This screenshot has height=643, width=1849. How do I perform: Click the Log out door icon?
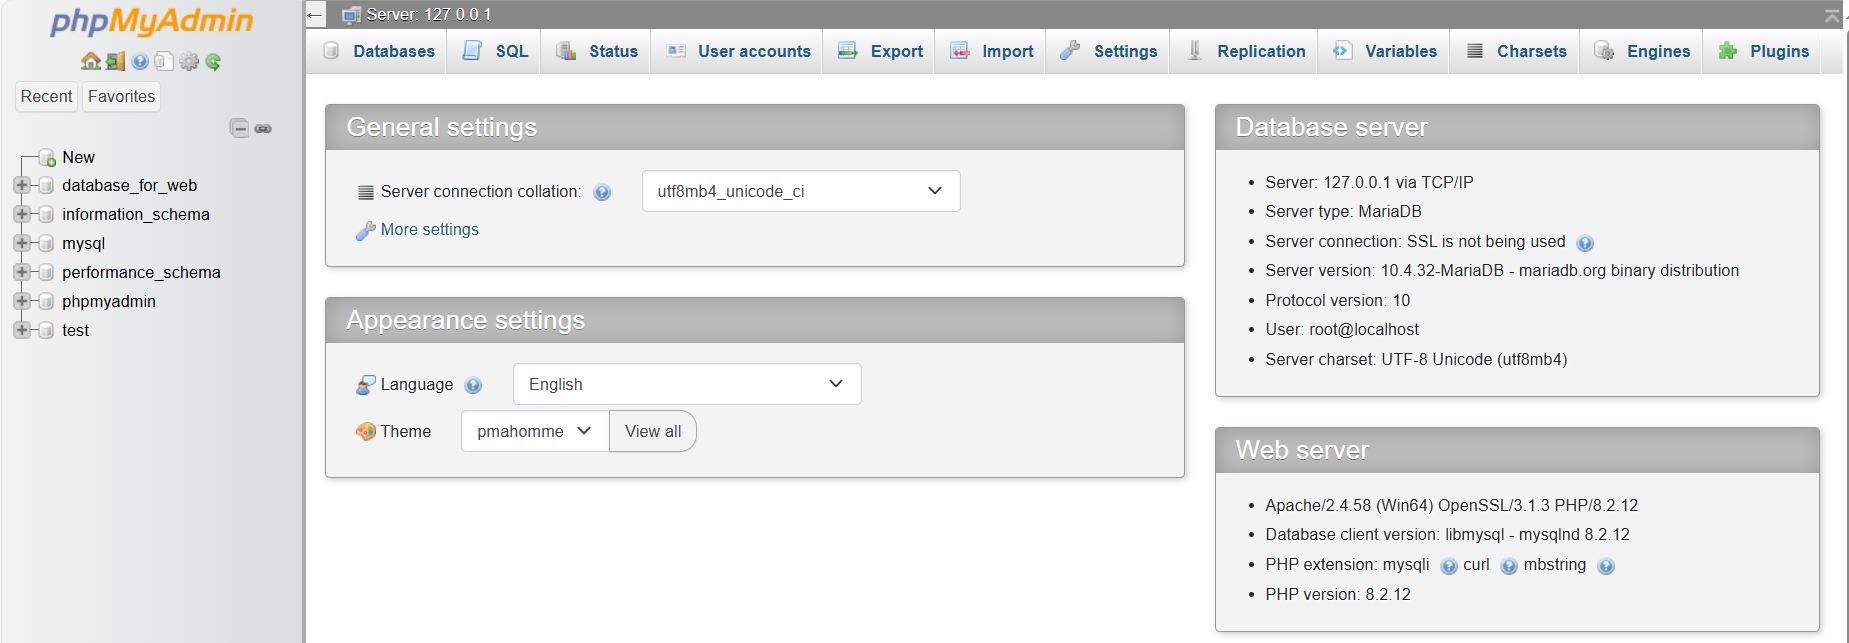[x=116, y=62]
